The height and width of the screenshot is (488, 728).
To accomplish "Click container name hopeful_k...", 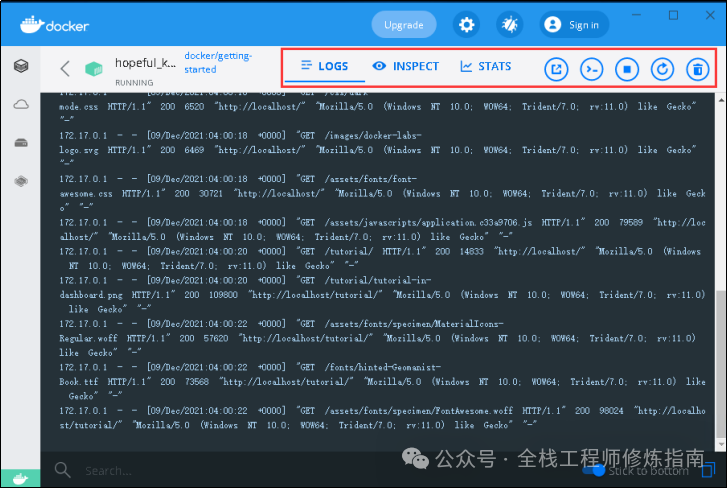I will 145,63.
